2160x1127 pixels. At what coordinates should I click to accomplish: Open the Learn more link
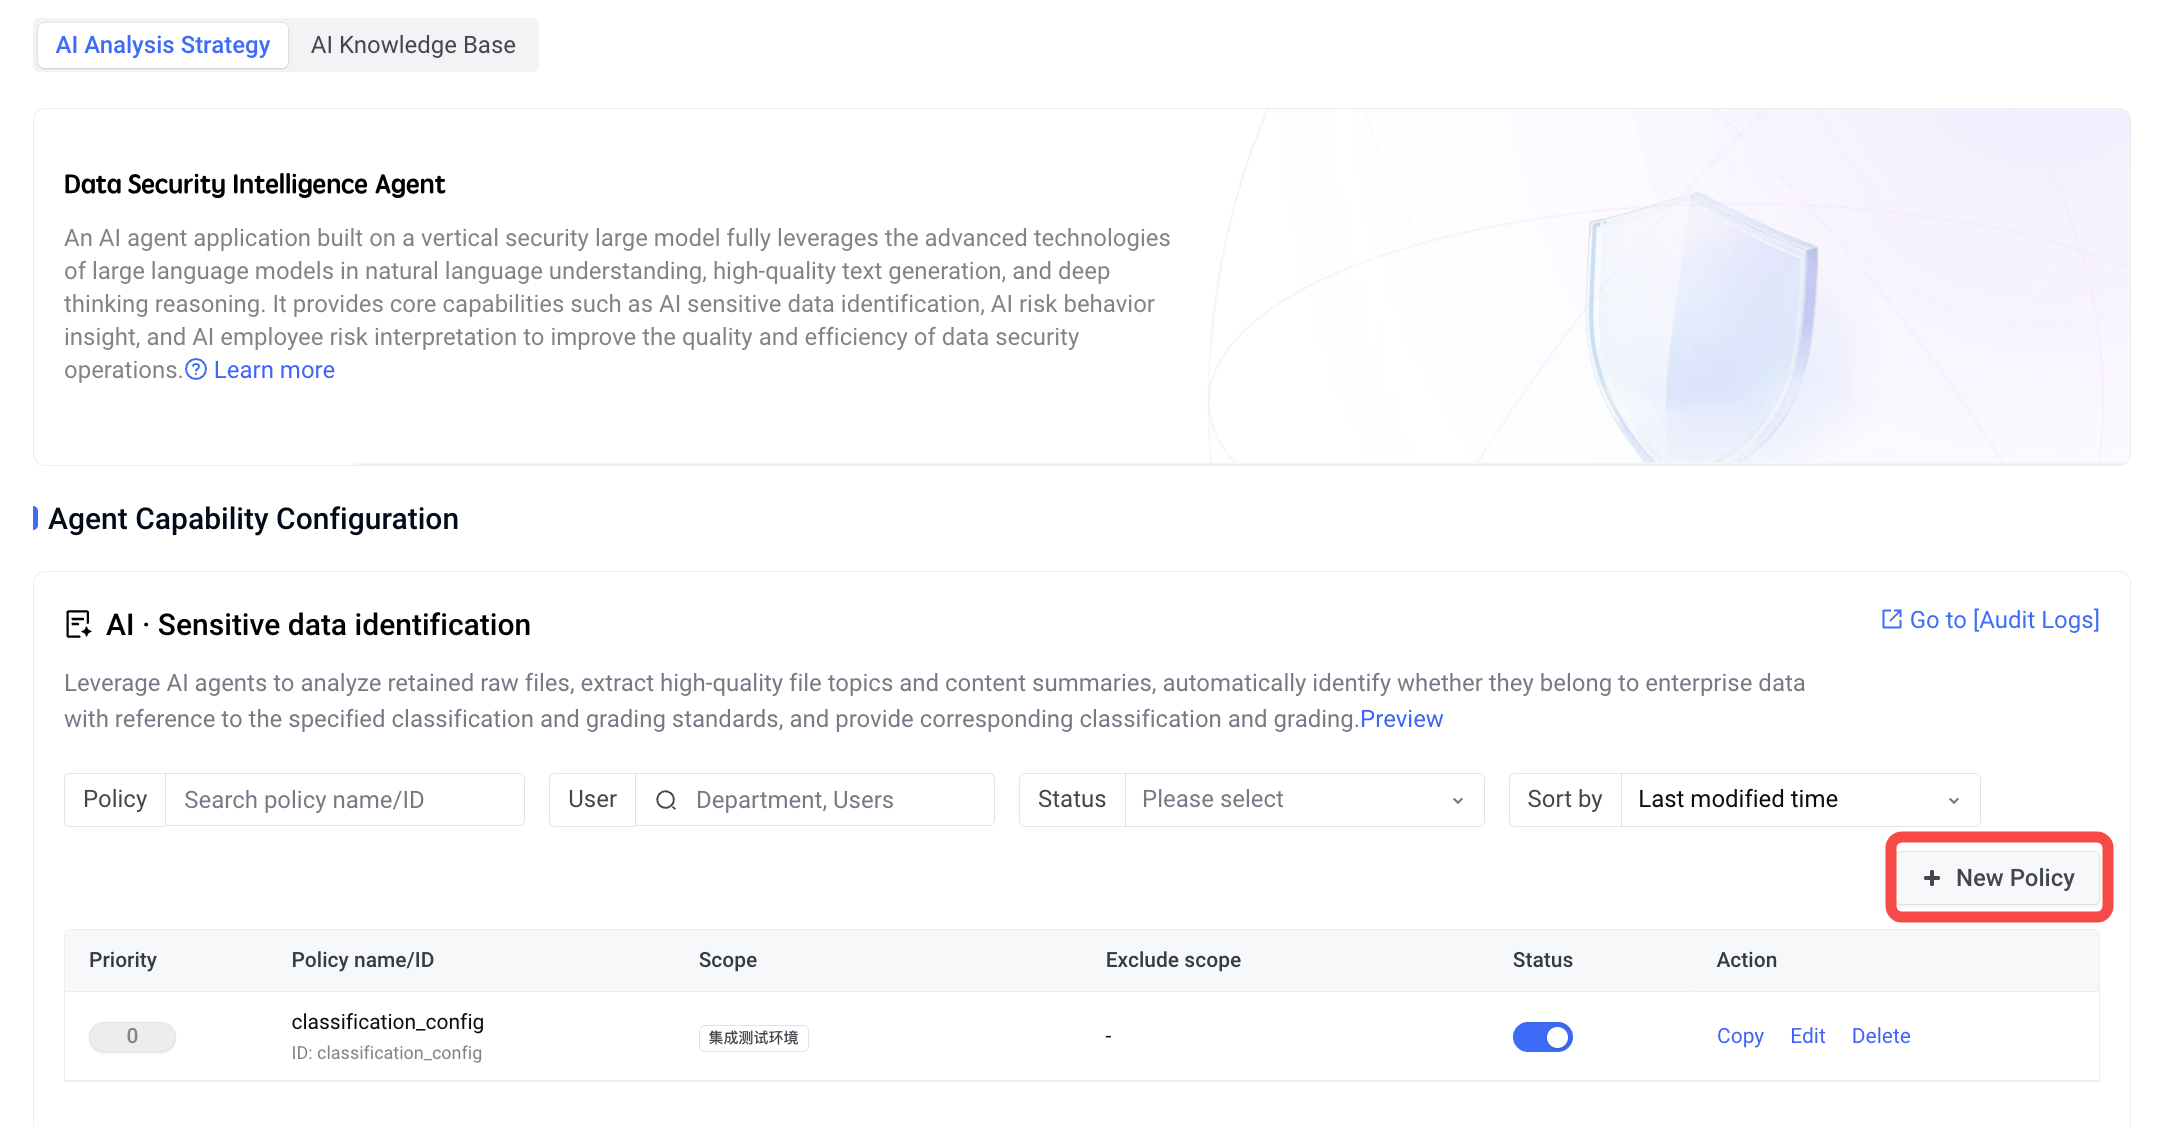pyautogui.click(x=274, y=370)
